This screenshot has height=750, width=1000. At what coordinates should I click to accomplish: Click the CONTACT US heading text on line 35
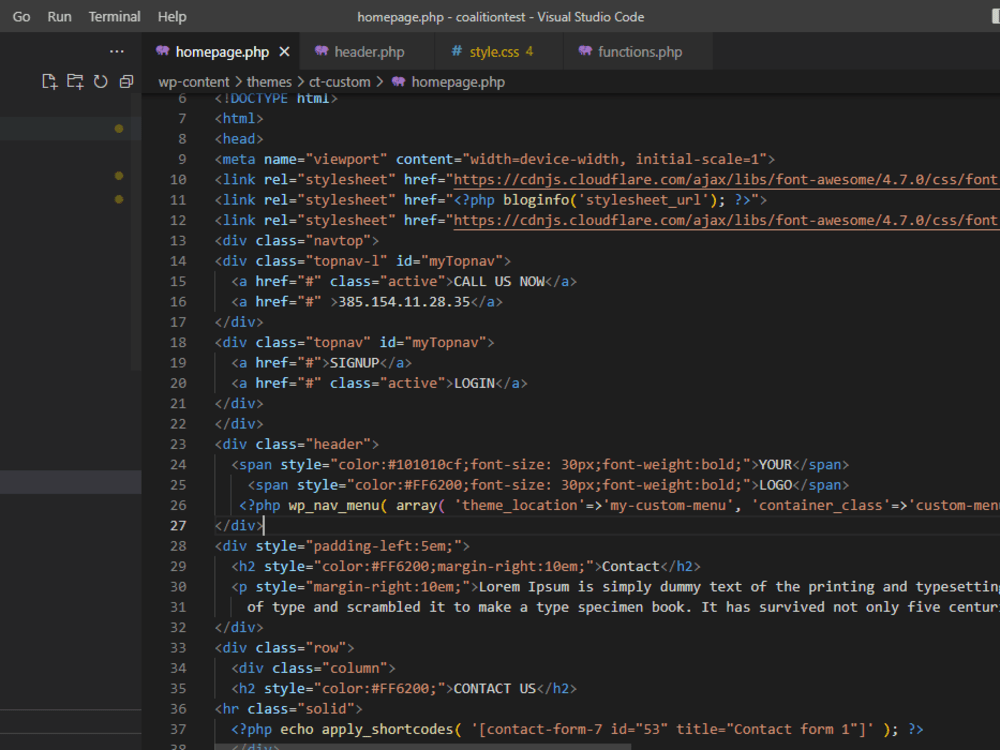point(494,688)
